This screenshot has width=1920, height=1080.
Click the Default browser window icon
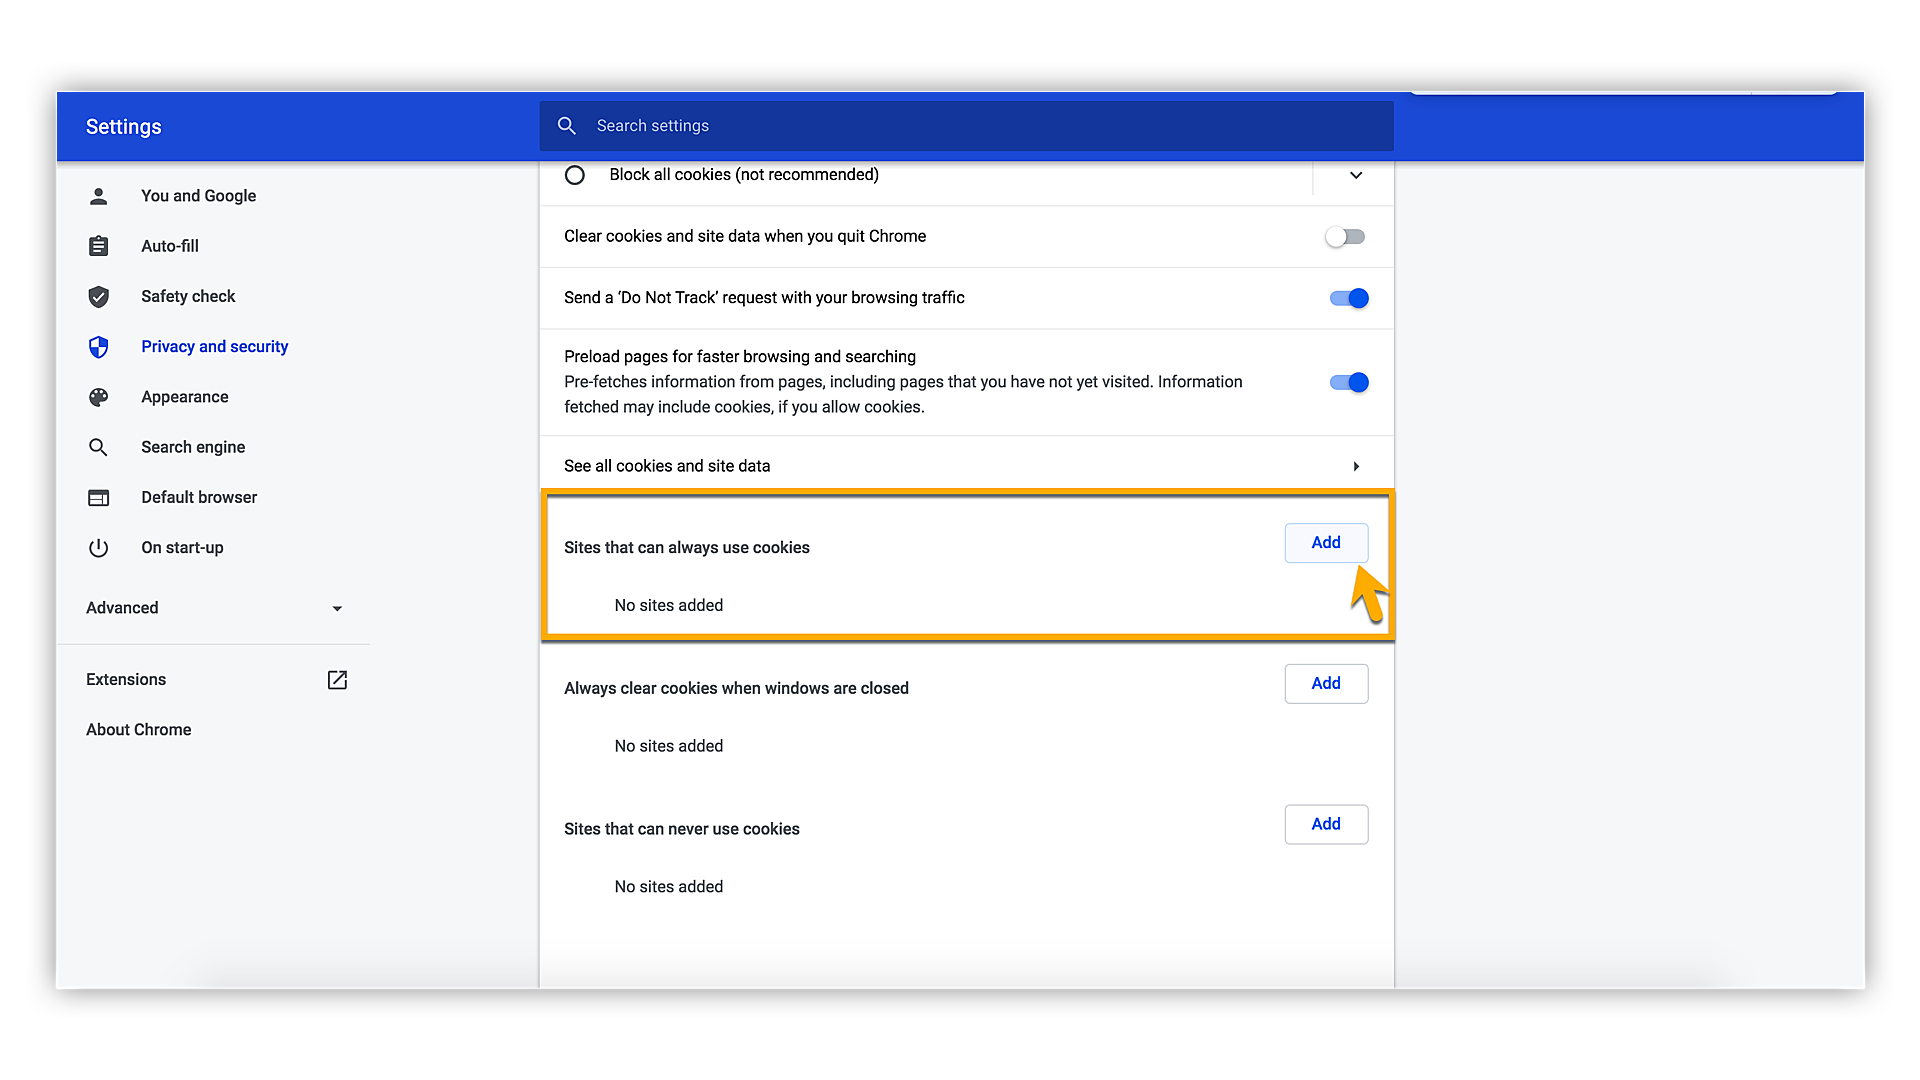pyautogui.click(x=98, y=497)
